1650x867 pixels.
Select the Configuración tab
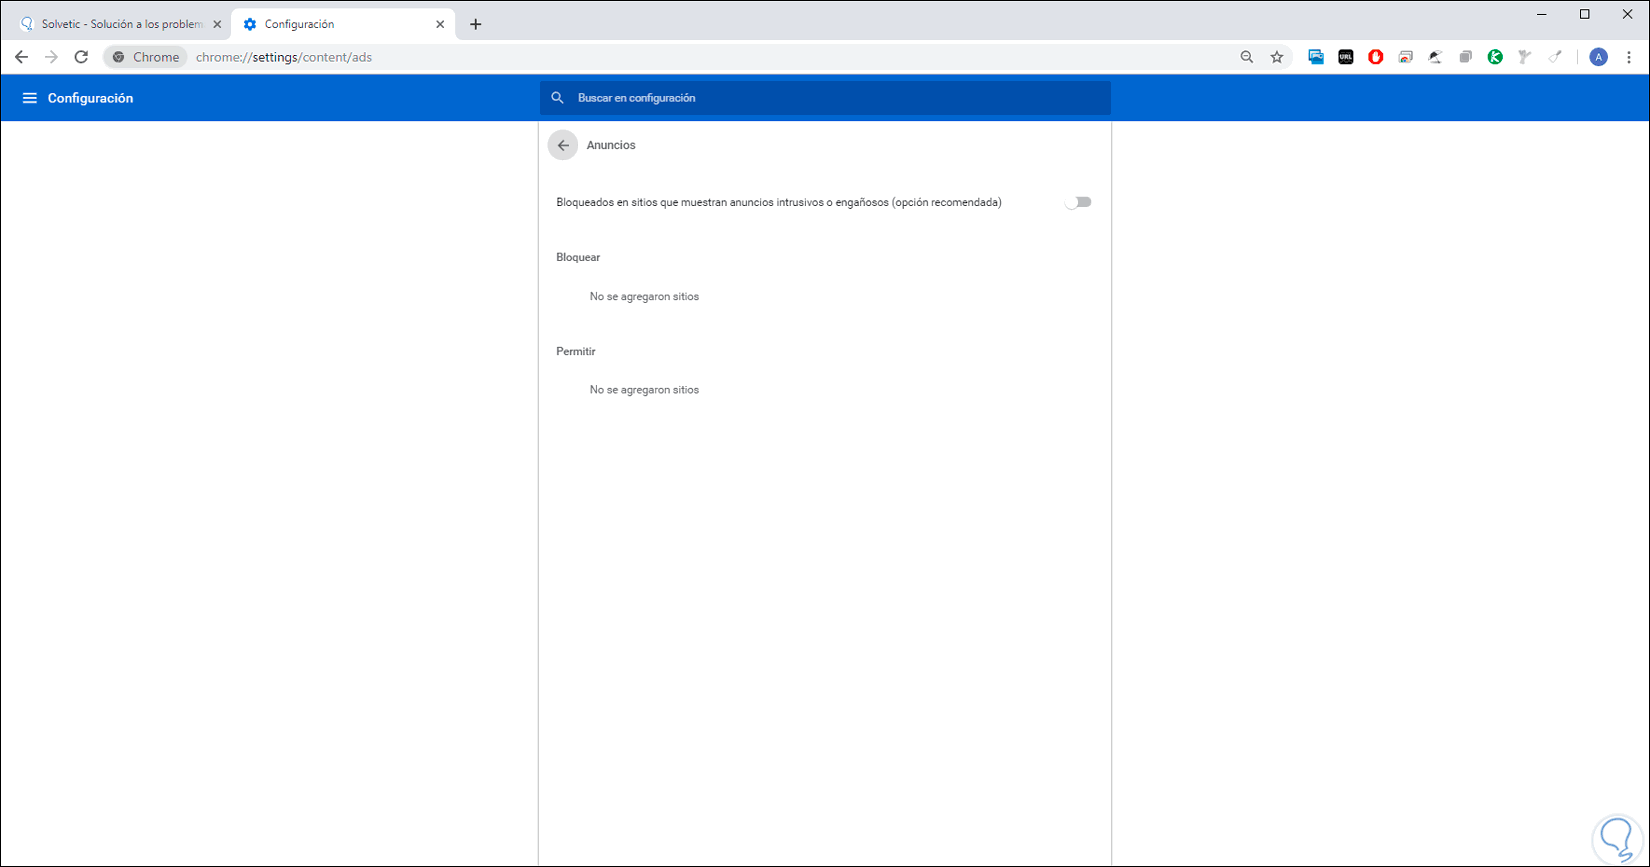[342, 24]
